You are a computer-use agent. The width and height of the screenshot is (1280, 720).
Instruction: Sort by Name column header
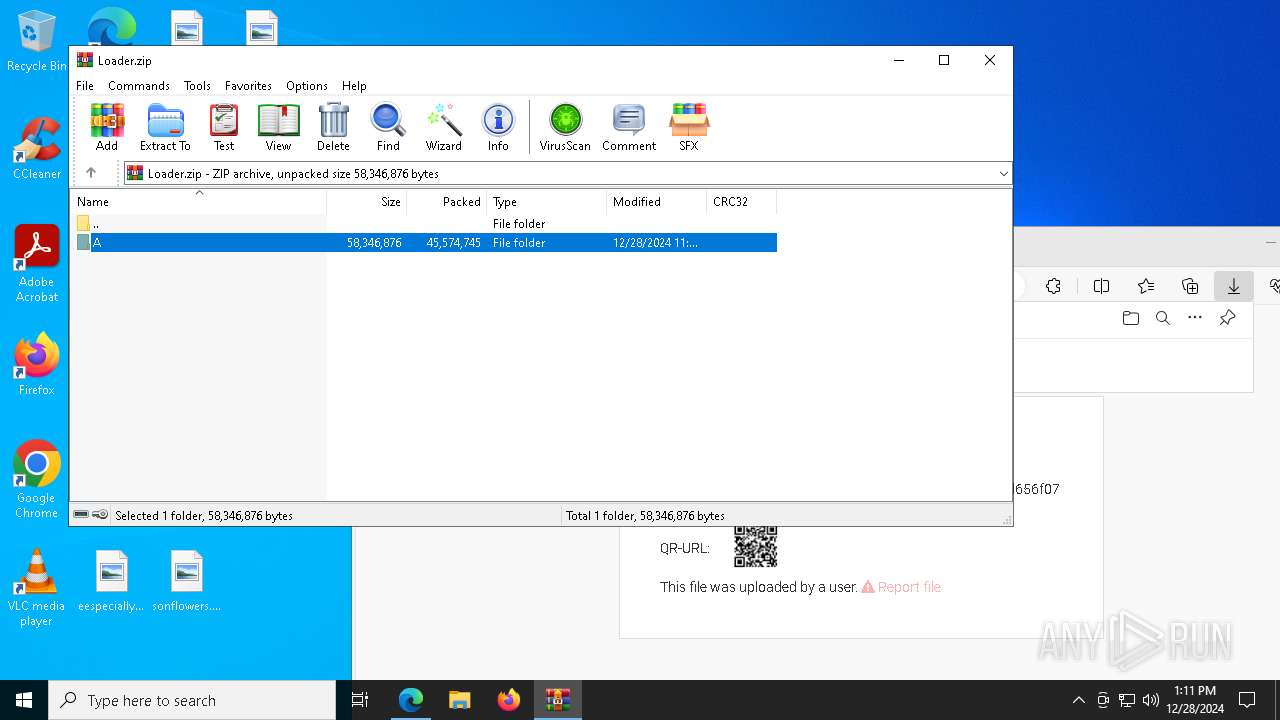tap(198, 202)
